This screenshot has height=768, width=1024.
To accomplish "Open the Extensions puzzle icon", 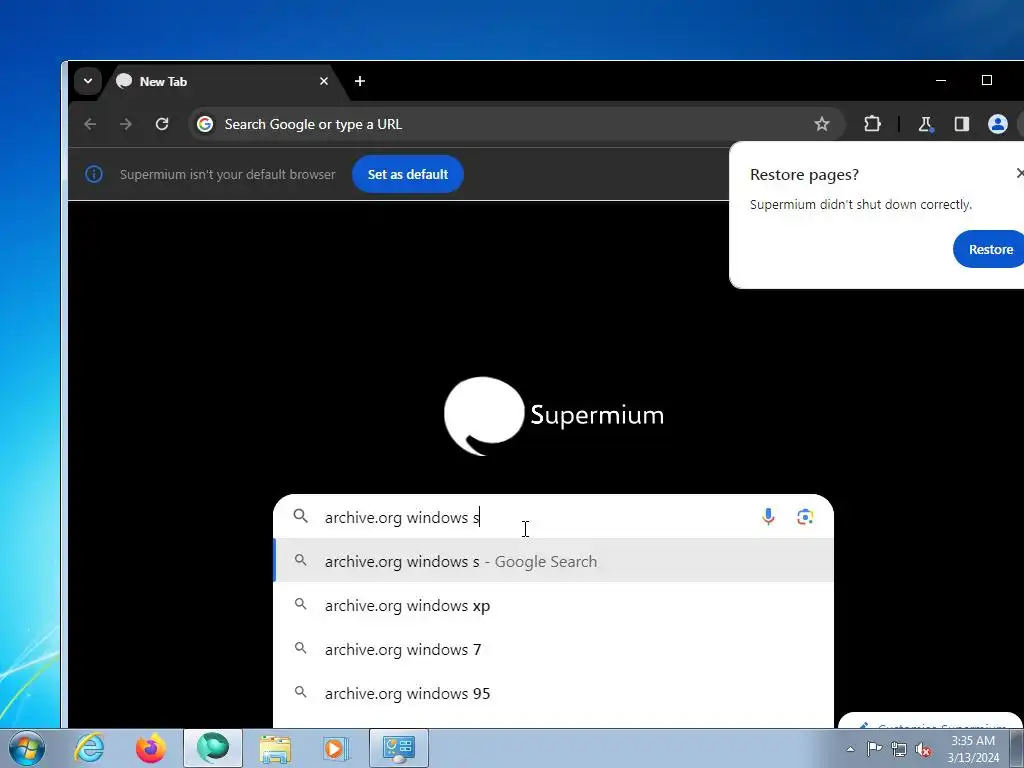I will (x=872, y=124).
